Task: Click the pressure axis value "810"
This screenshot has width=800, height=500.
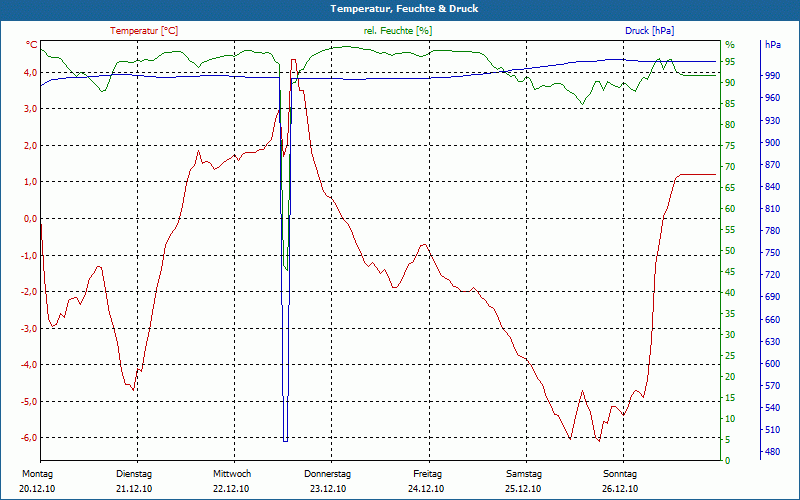Action: click(773, 209)
